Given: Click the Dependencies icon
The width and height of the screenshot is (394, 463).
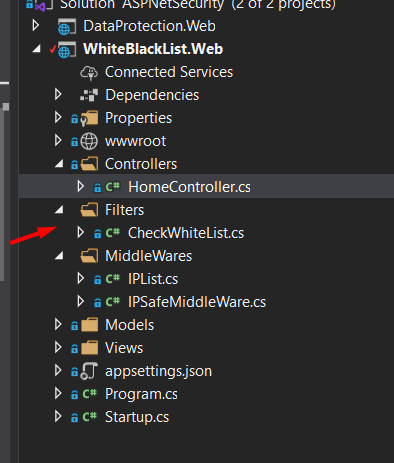Looking at the screenshot, I should 89,95.
